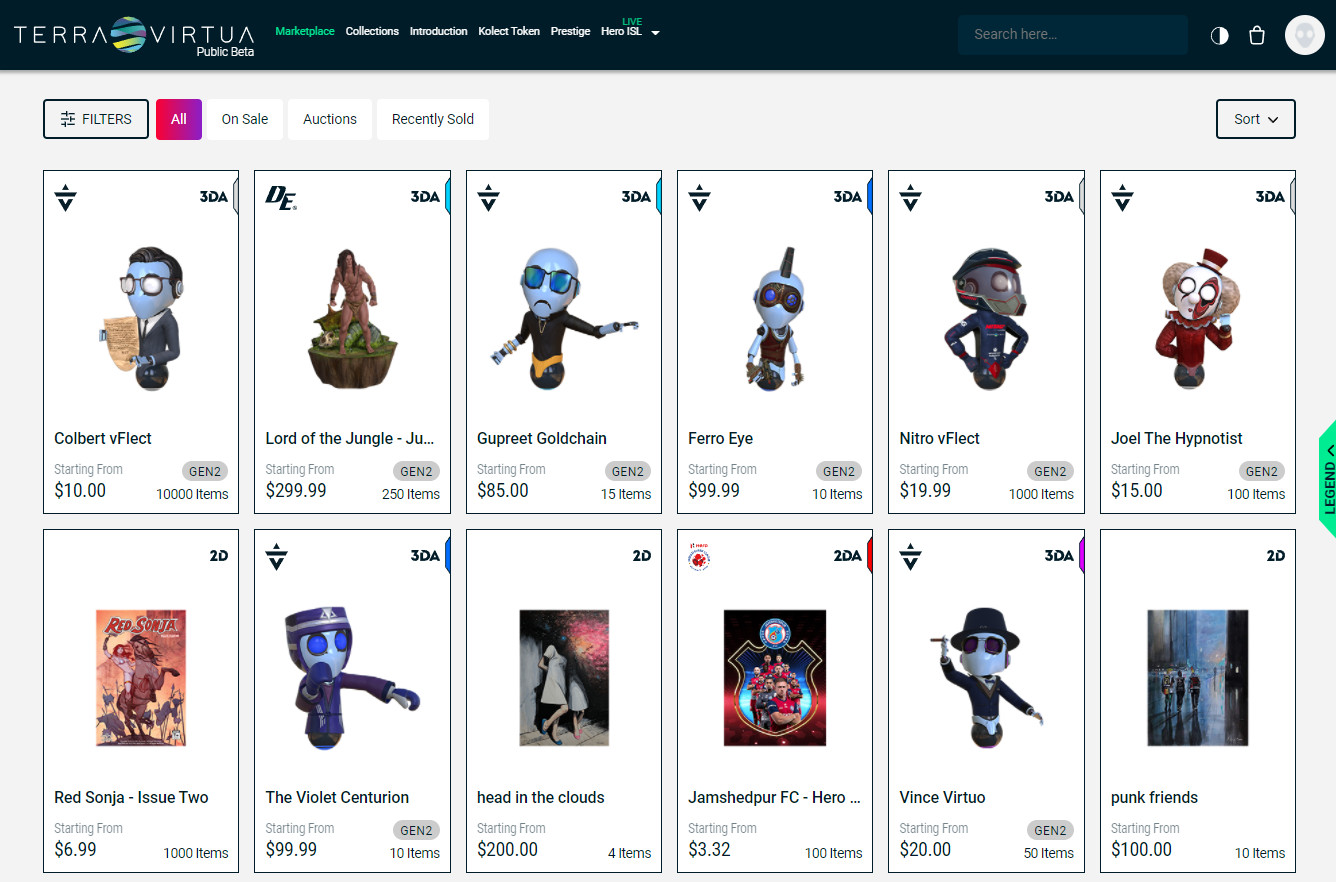1336x882 pixels.
Task: Click the ISL logo on Jamshedpur FC card
Action: click(700, 556)
